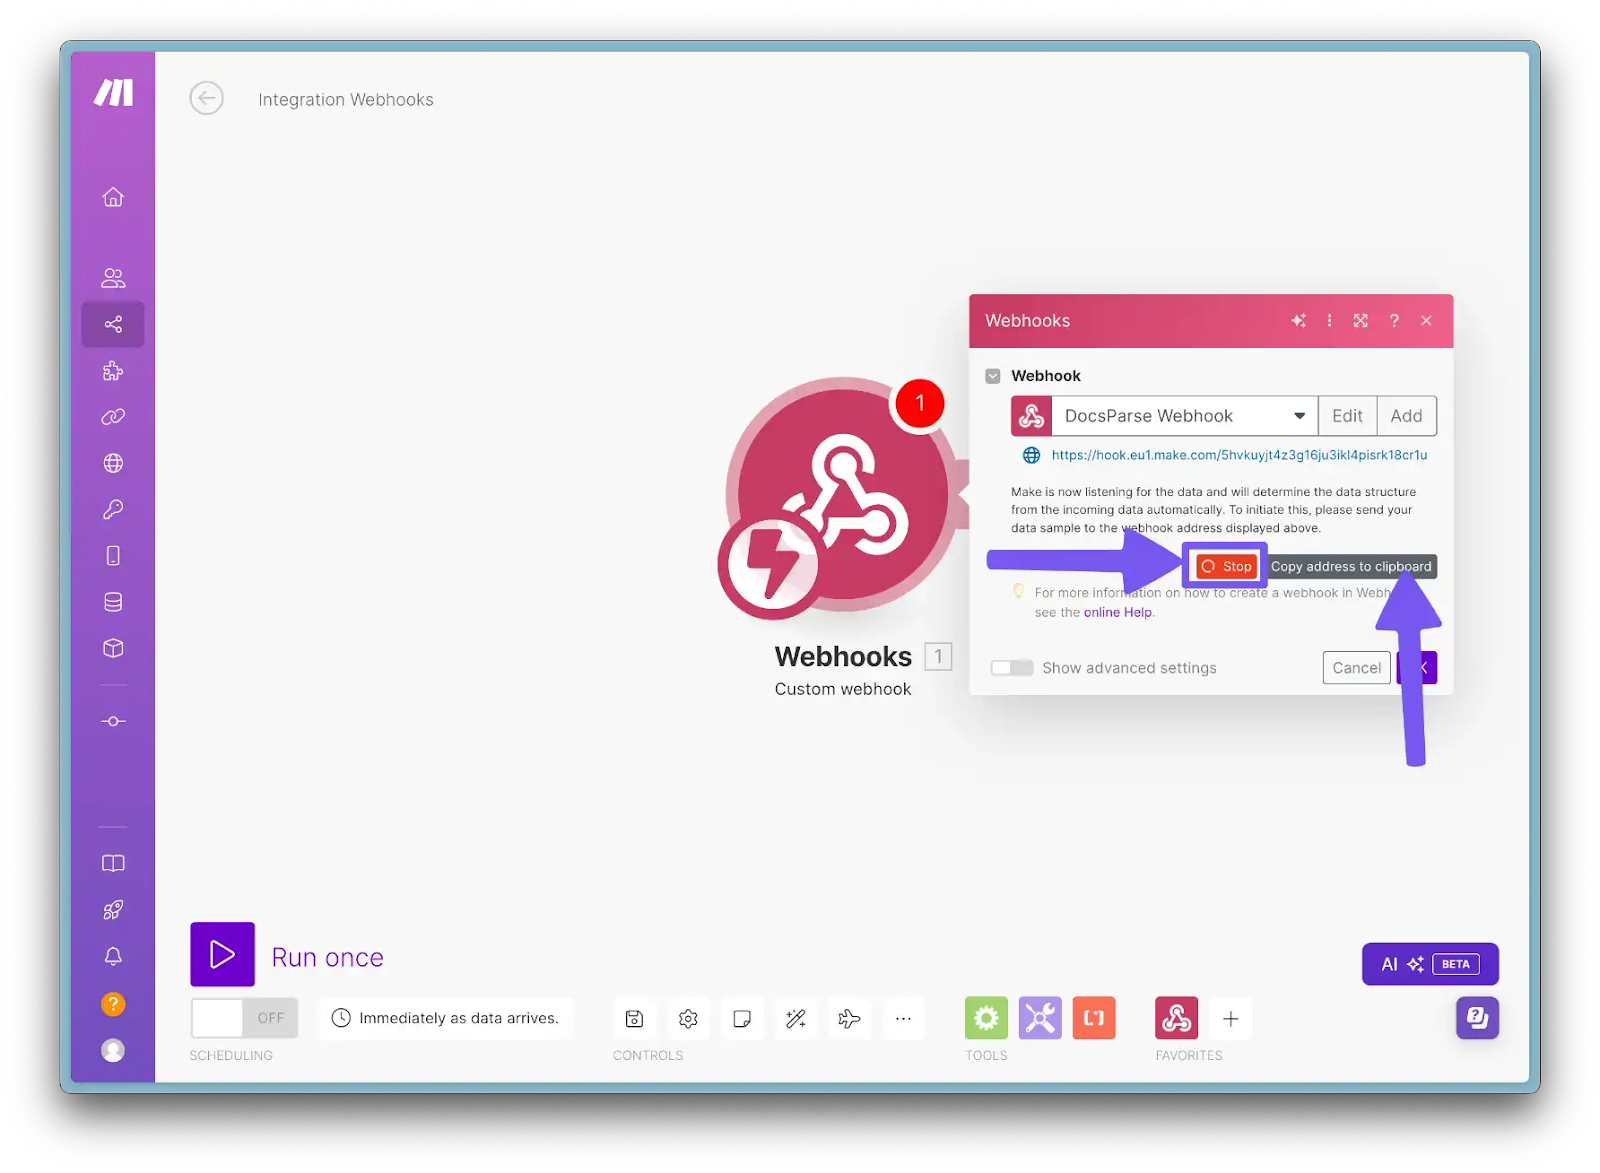
Task: Open the Devices phone icon
Action: (113, 556)
